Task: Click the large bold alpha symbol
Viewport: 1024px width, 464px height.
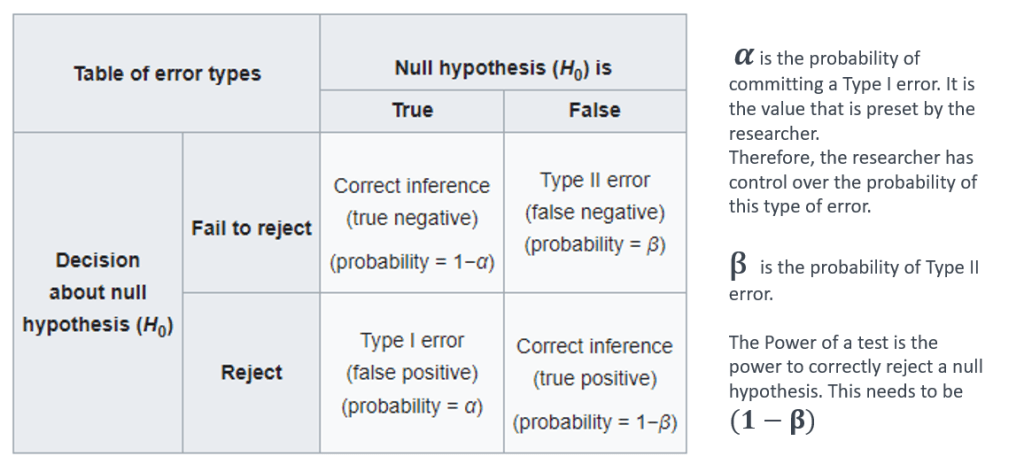Action: point(743,57)
